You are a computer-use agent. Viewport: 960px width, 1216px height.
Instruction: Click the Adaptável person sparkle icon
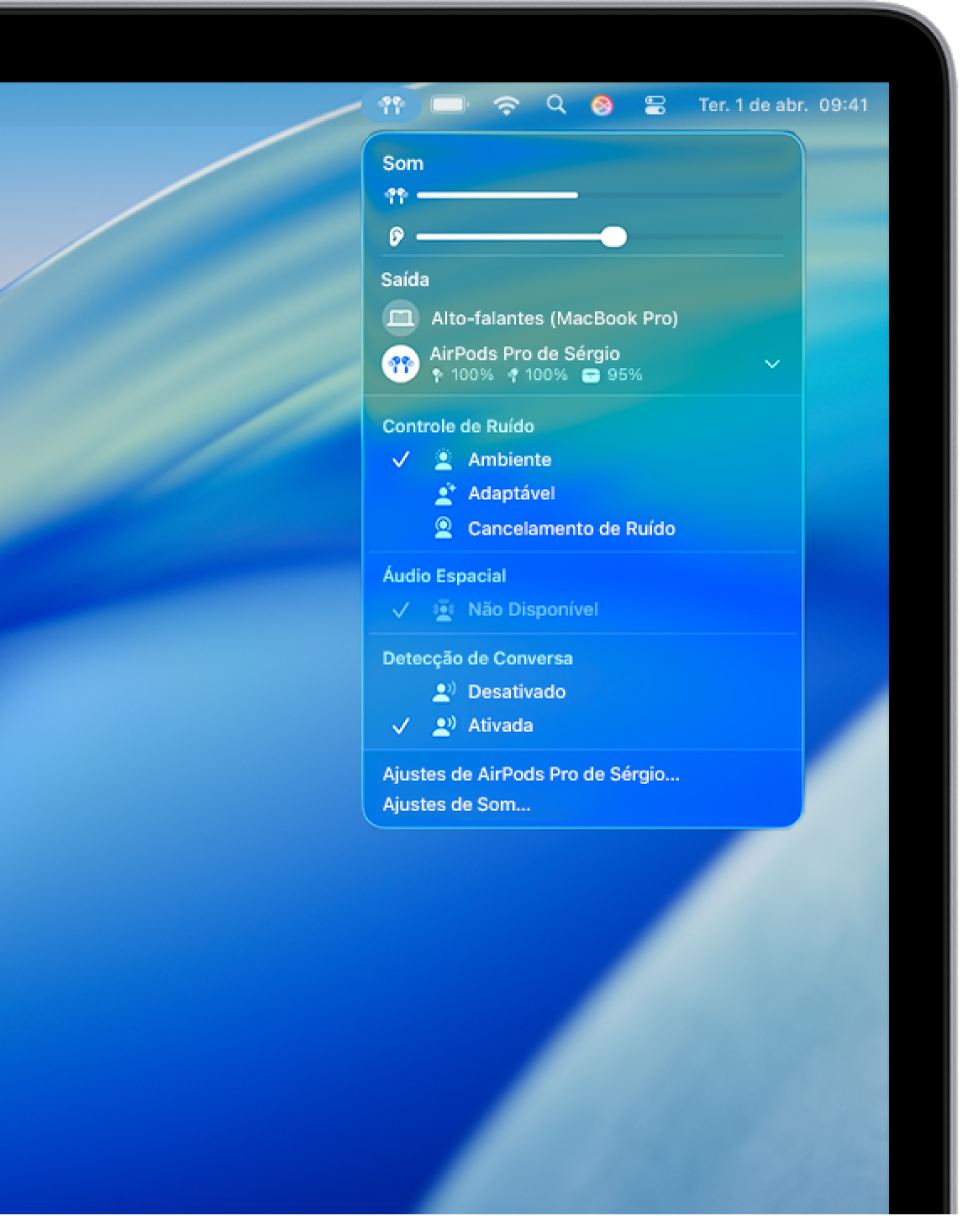444,494
